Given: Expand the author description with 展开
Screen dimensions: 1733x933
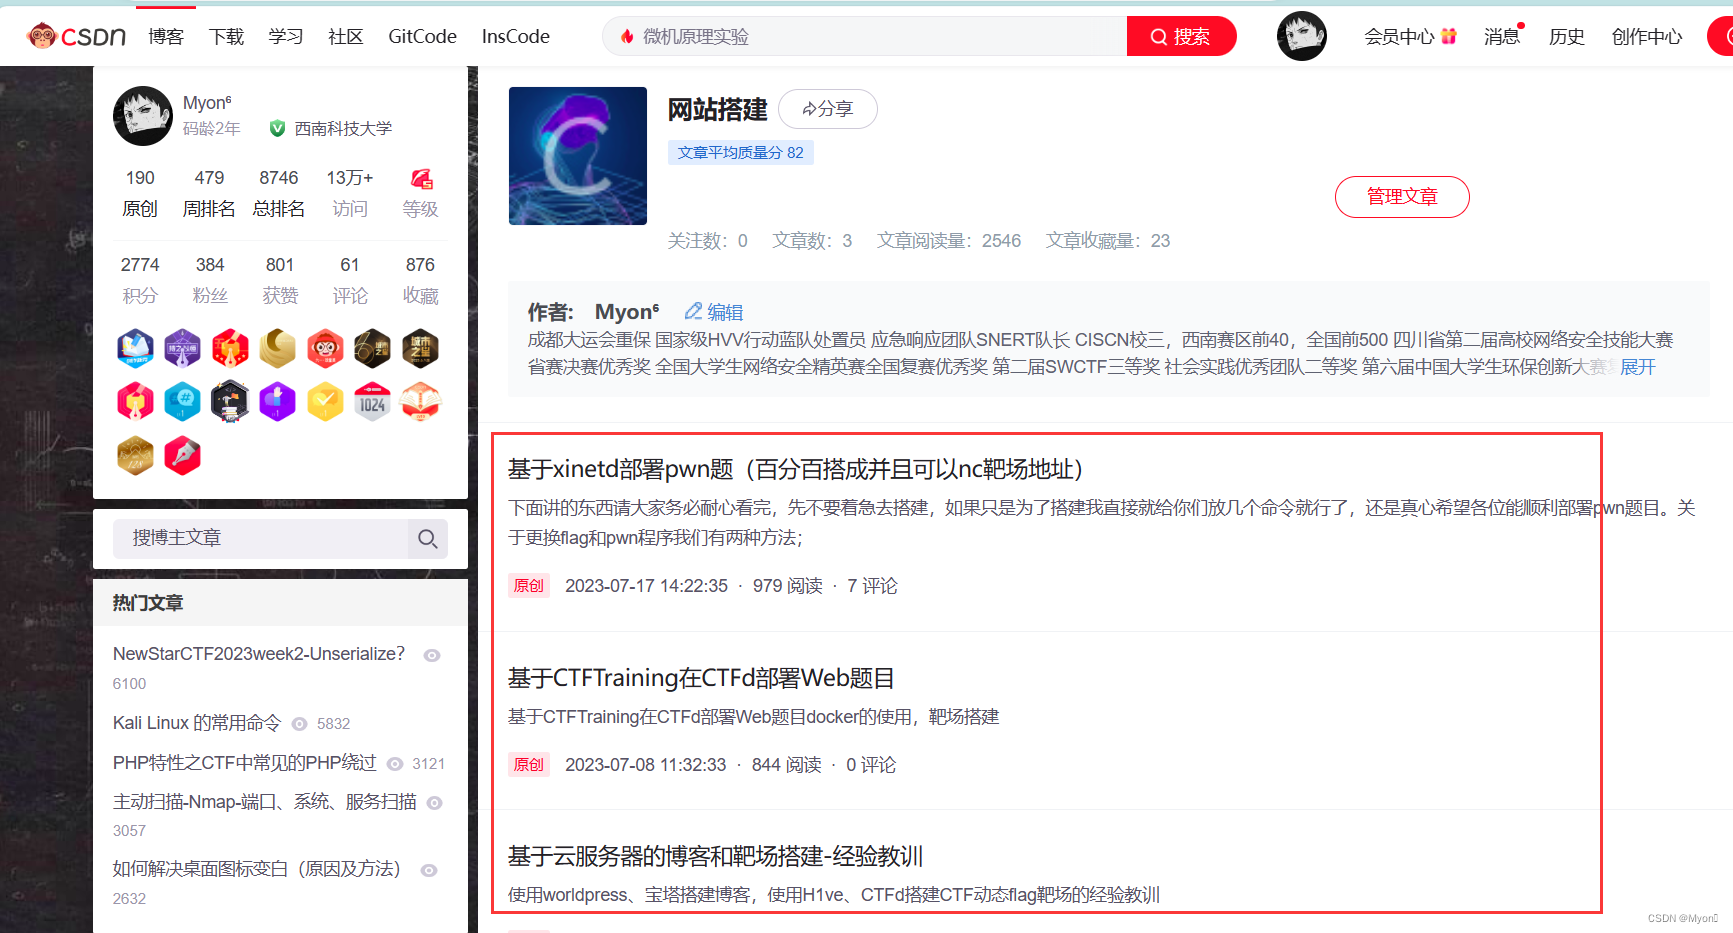Looking at the screenshot, I should point(1638,367).
